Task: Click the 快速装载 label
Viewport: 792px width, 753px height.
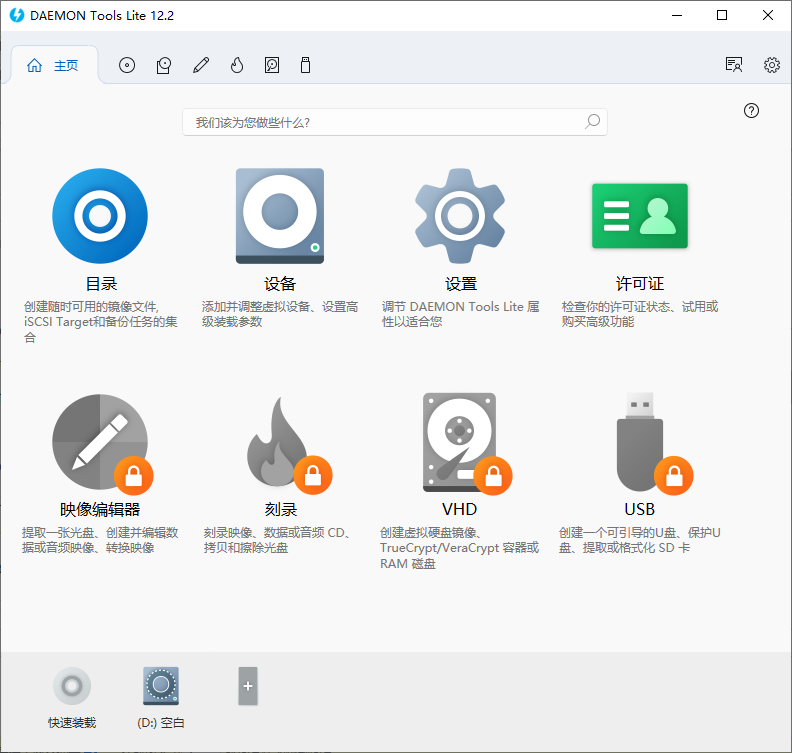Action: (72, 723)
